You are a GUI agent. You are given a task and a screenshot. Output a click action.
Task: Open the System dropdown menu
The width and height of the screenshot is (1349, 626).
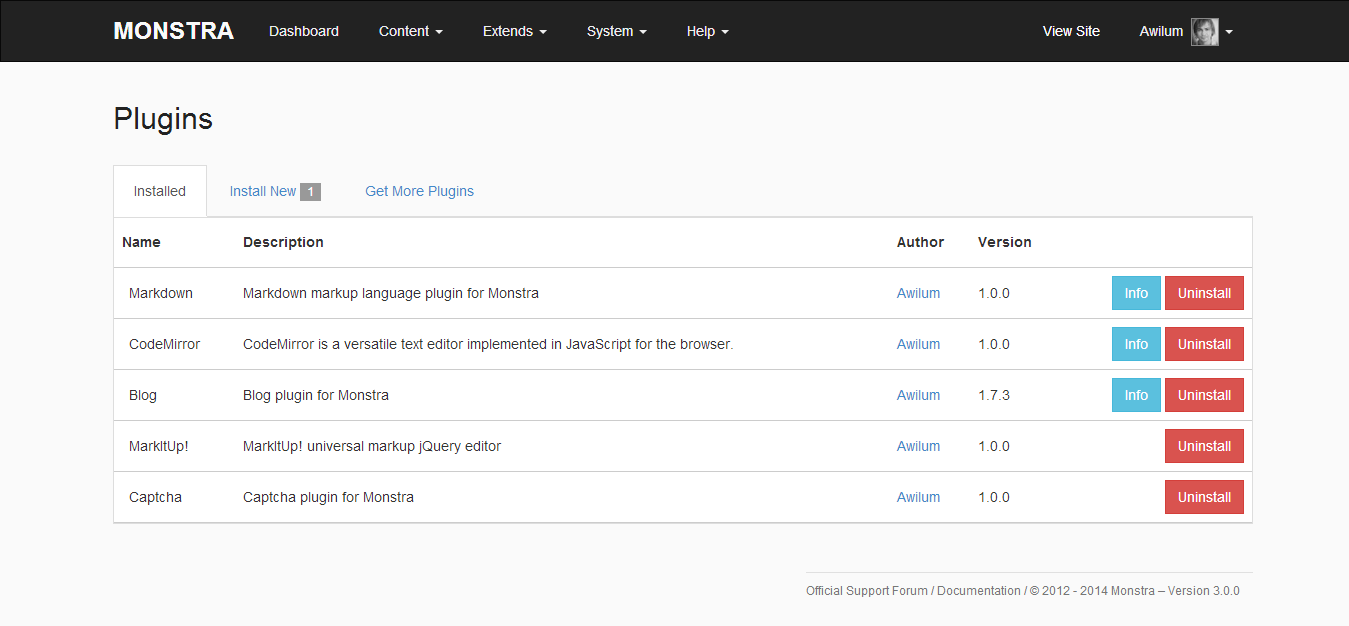pyautogui.click(x=616, y=31)
